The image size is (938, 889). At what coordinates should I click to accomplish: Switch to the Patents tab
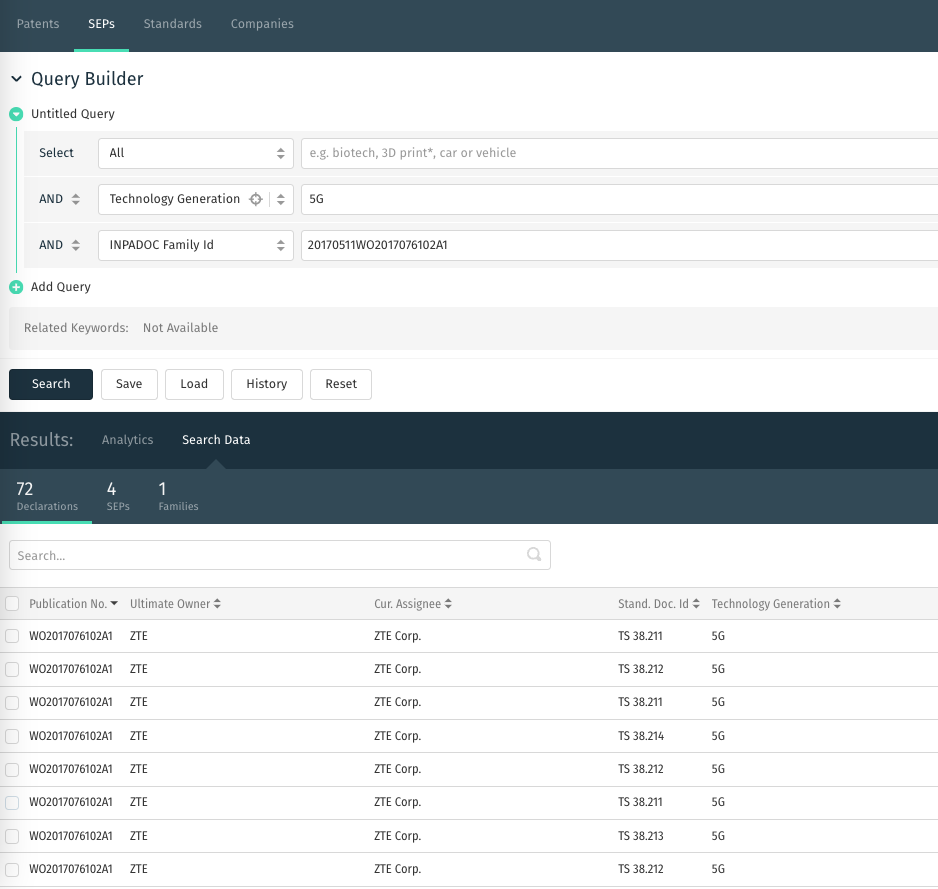(38, 24)
